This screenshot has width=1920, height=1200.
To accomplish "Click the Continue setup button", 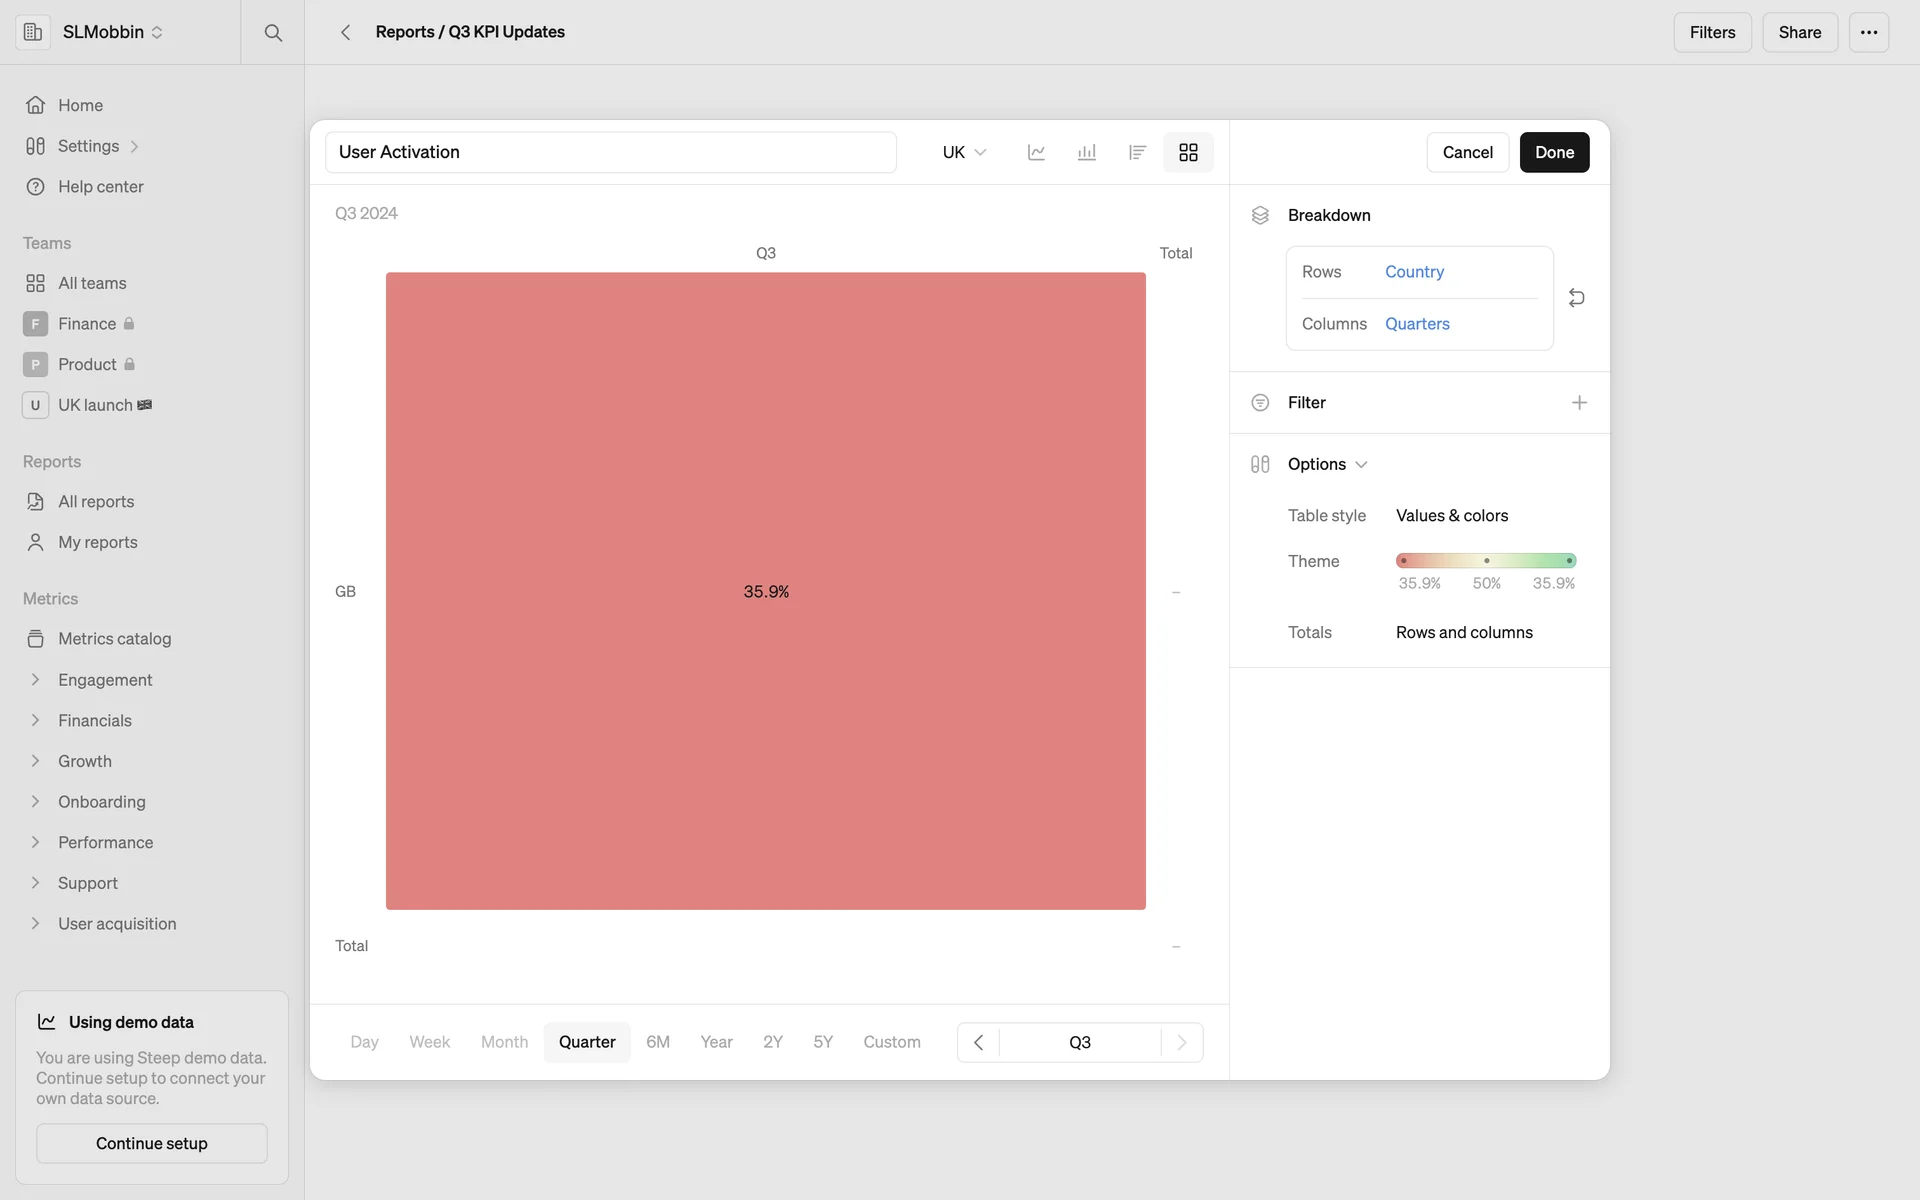I will 152,1143.
